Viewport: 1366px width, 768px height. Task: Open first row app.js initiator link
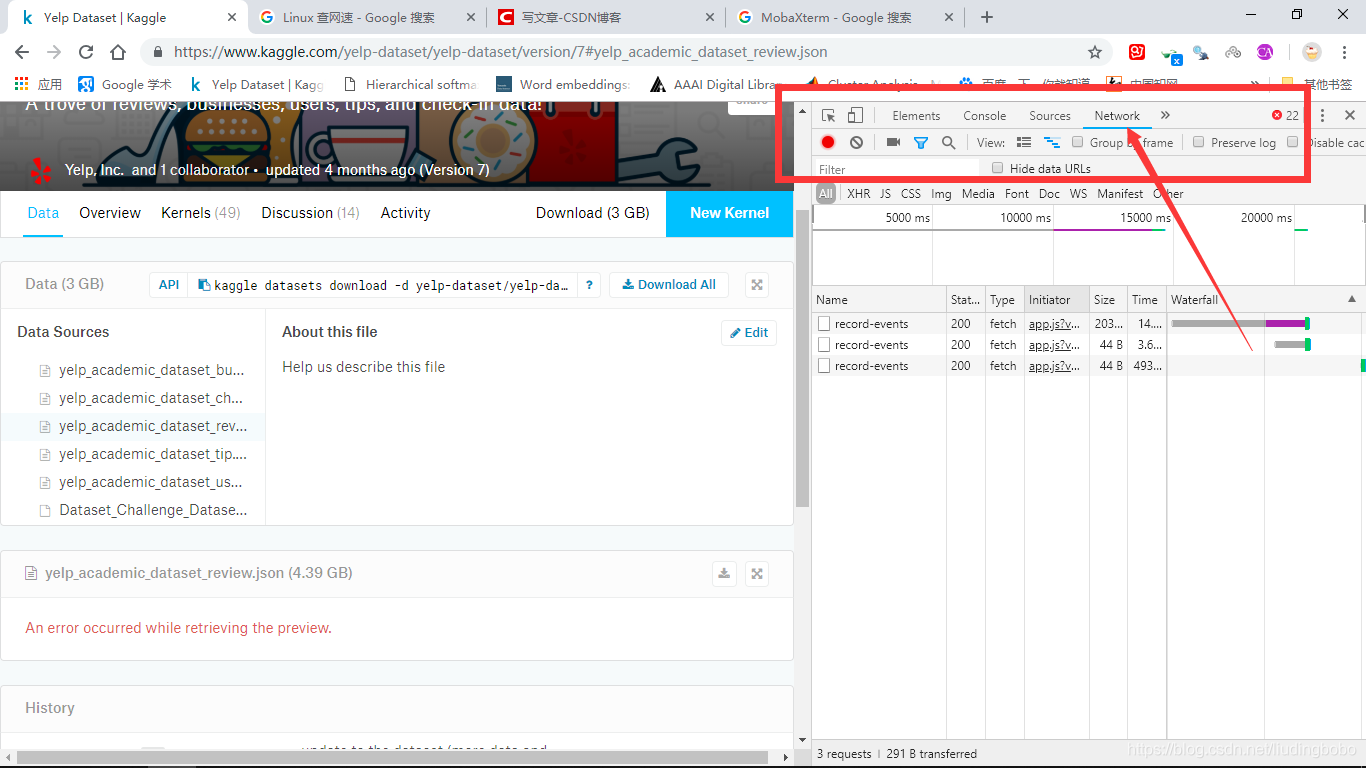tap(1054, 324)
